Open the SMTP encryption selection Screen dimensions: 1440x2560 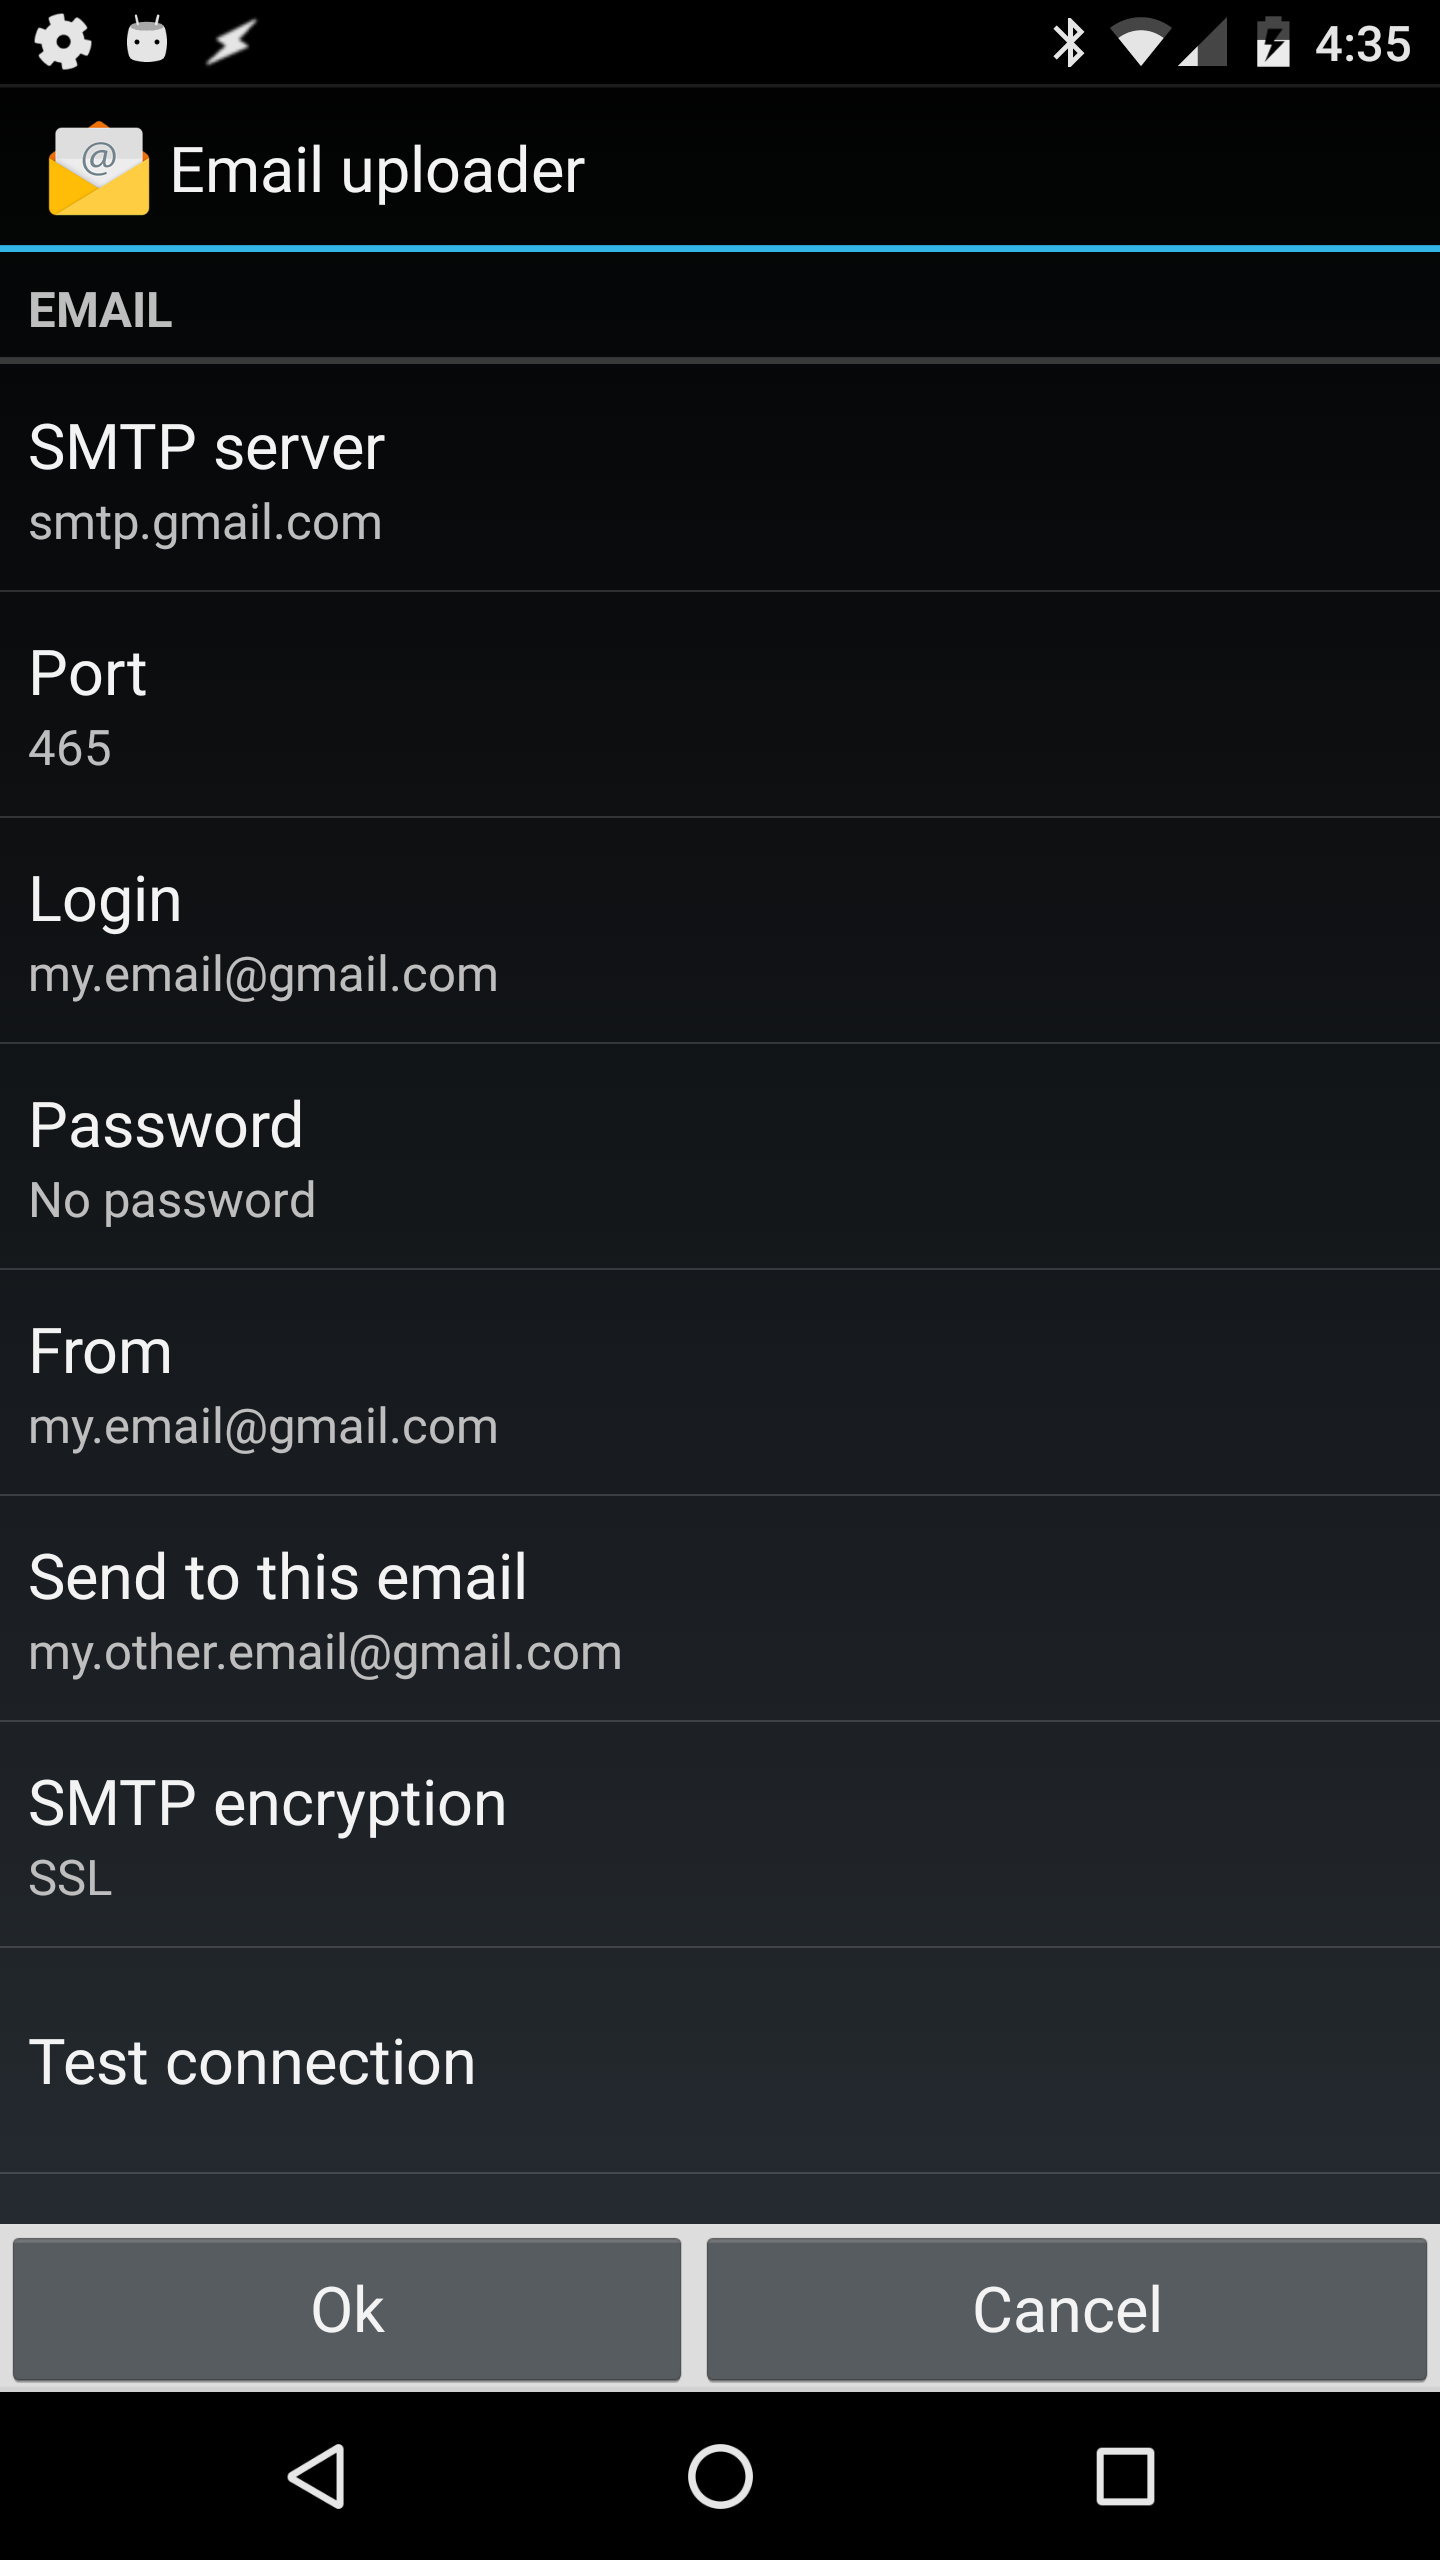tap(720, 1834)
